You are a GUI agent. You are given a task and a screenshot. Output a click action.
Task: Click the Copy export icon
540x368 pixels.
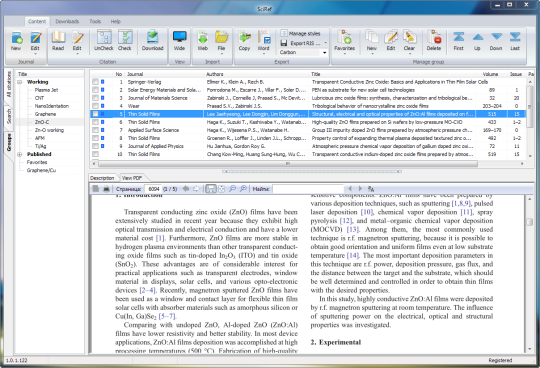[x=245, y=37]
